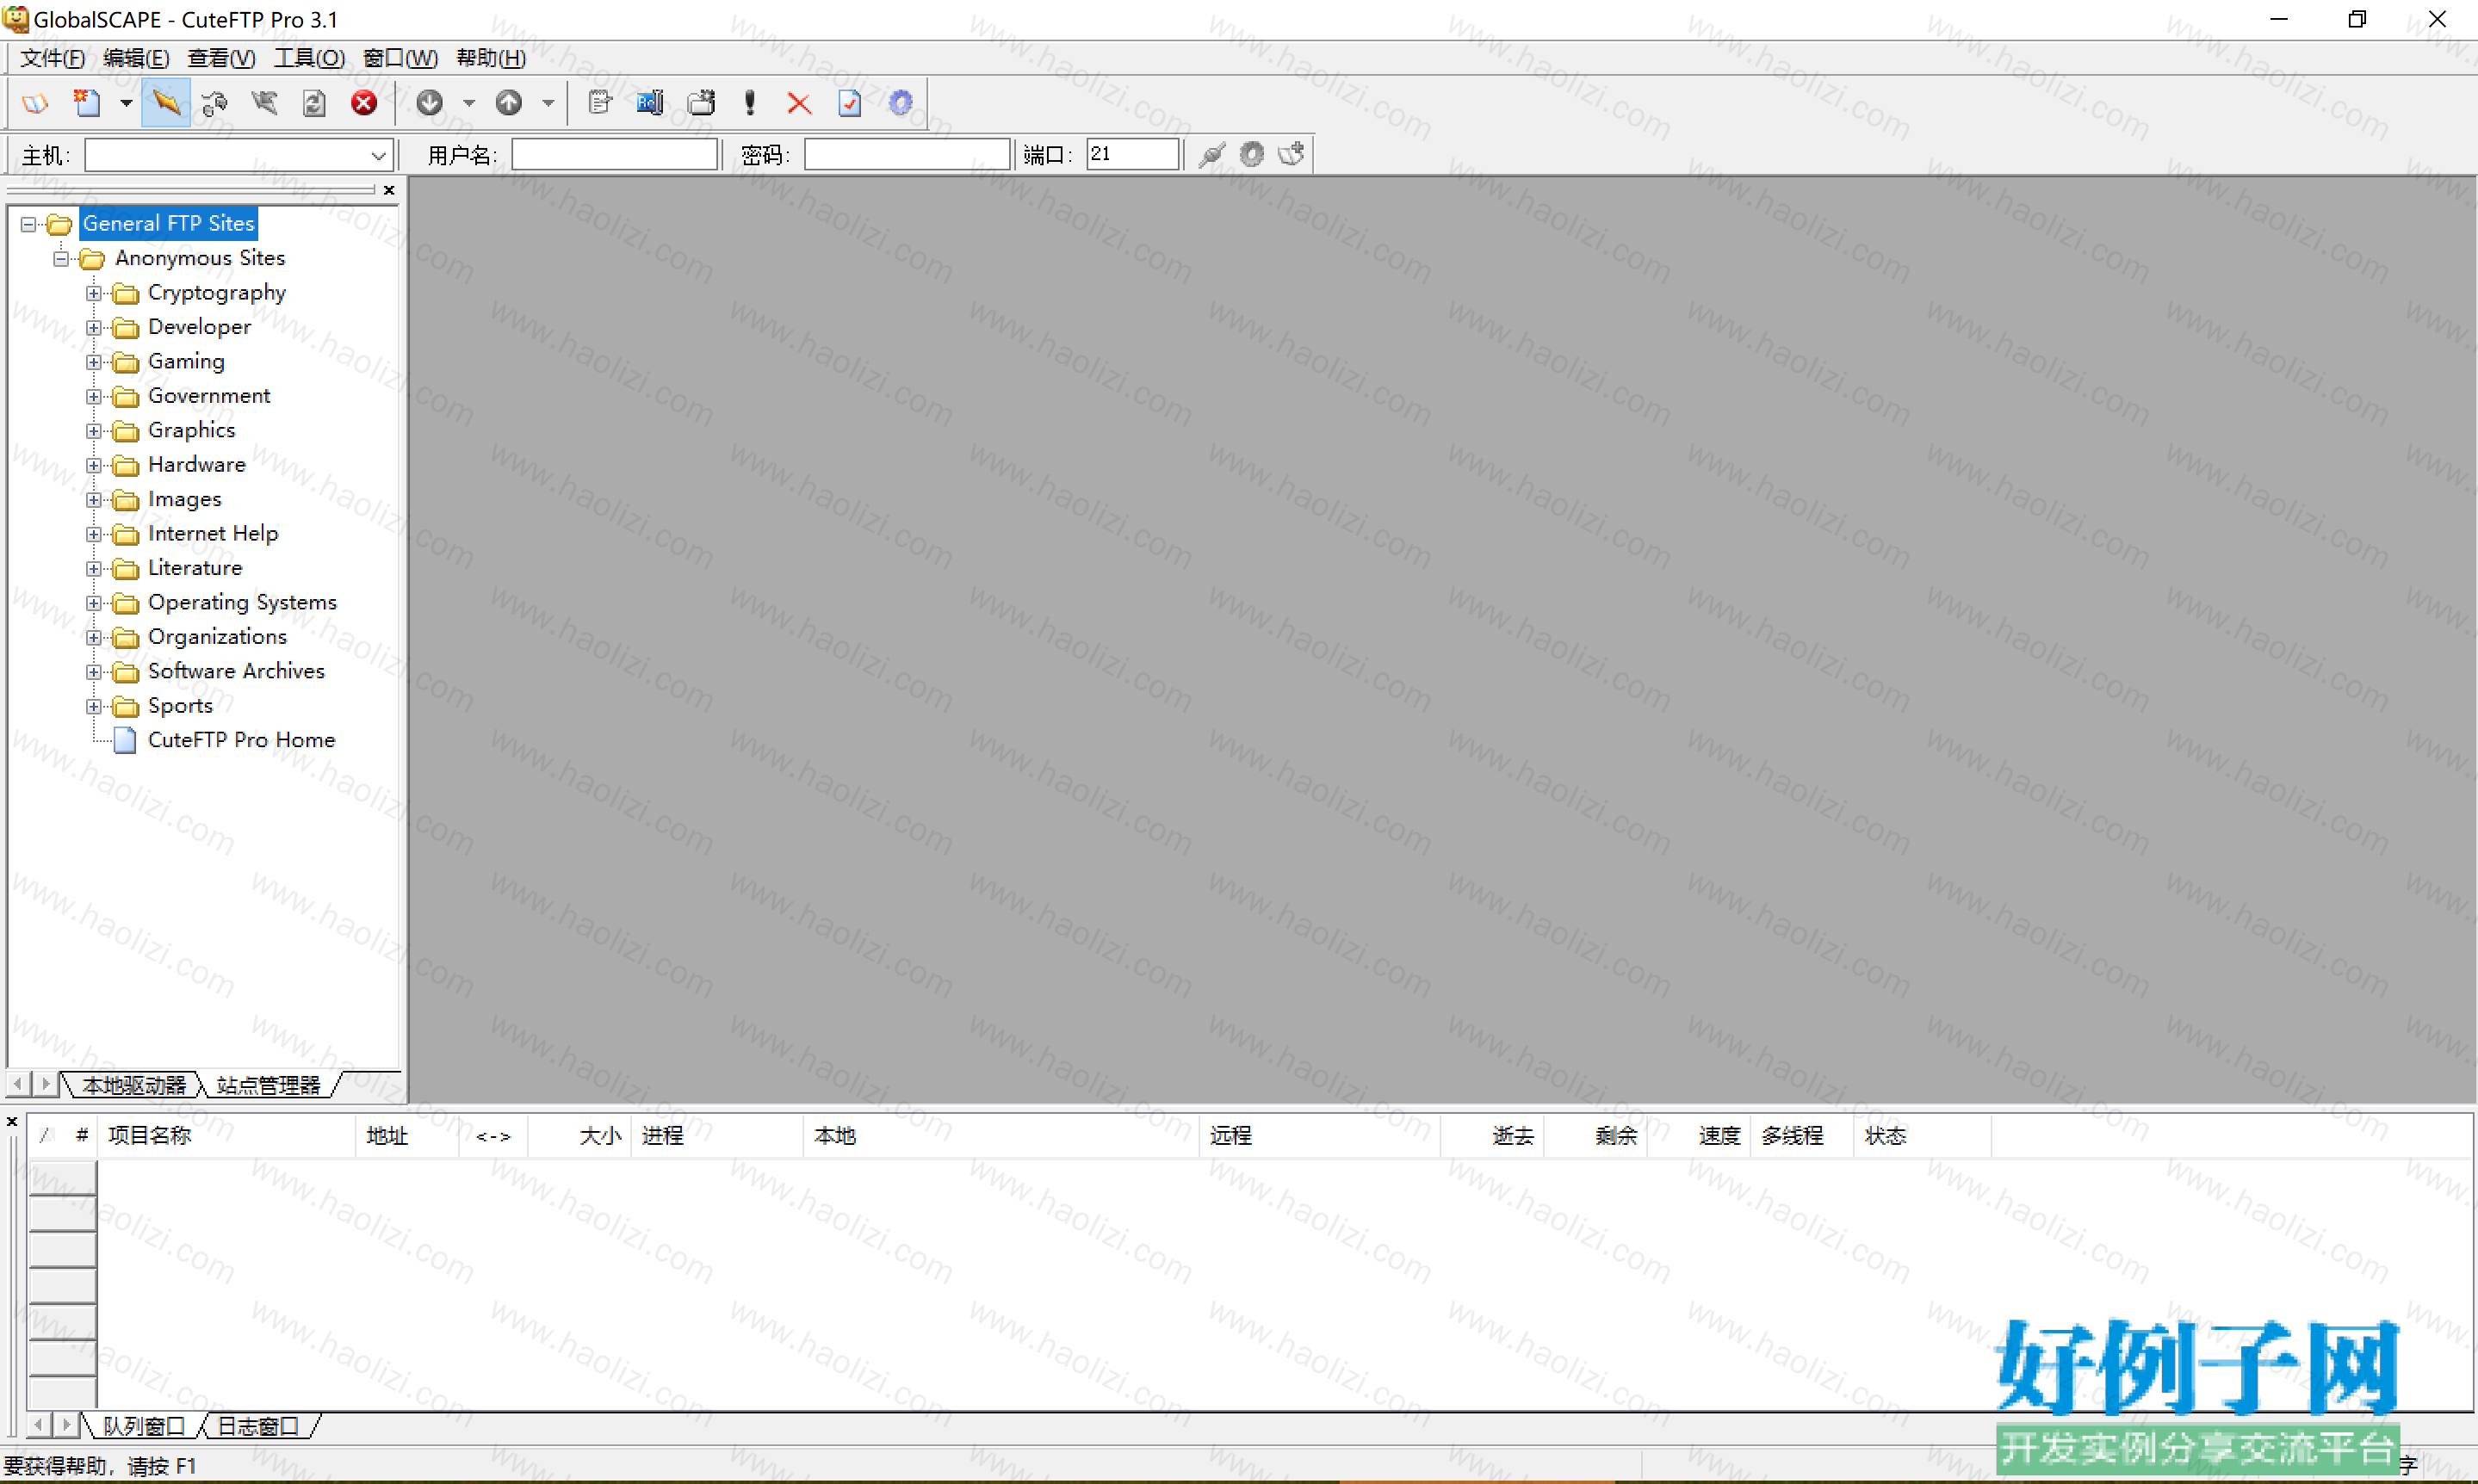The width and height of the screenshot is (2478, 1484).
Task: Open the 查看(V) menu
Action: (x=221, y=58)
